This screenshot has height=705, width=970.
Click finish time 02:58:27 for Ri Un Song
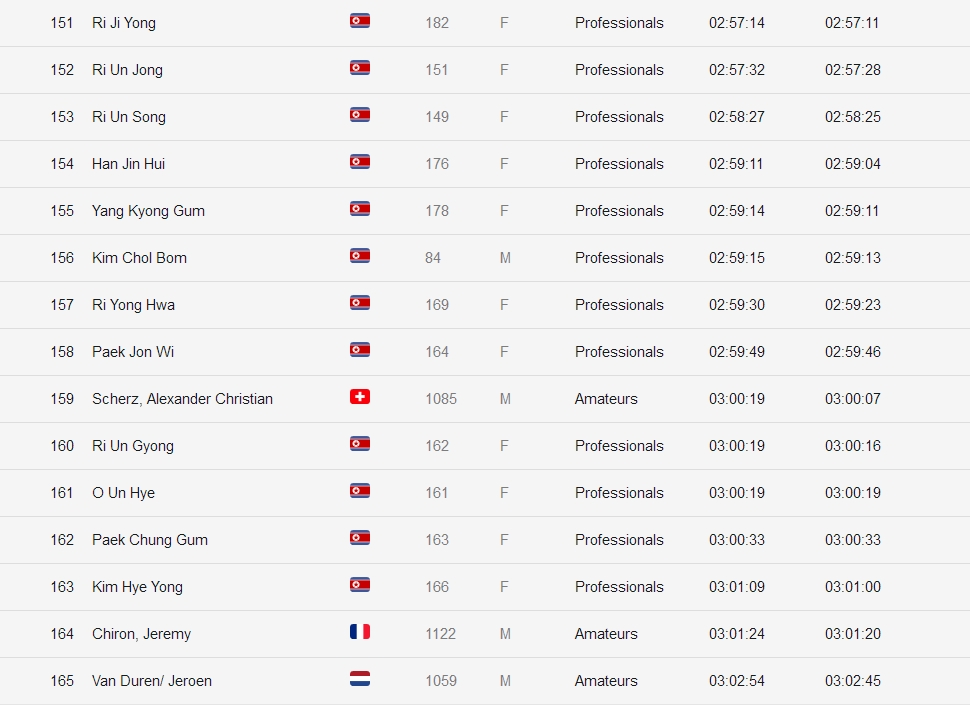coord(737,117)
